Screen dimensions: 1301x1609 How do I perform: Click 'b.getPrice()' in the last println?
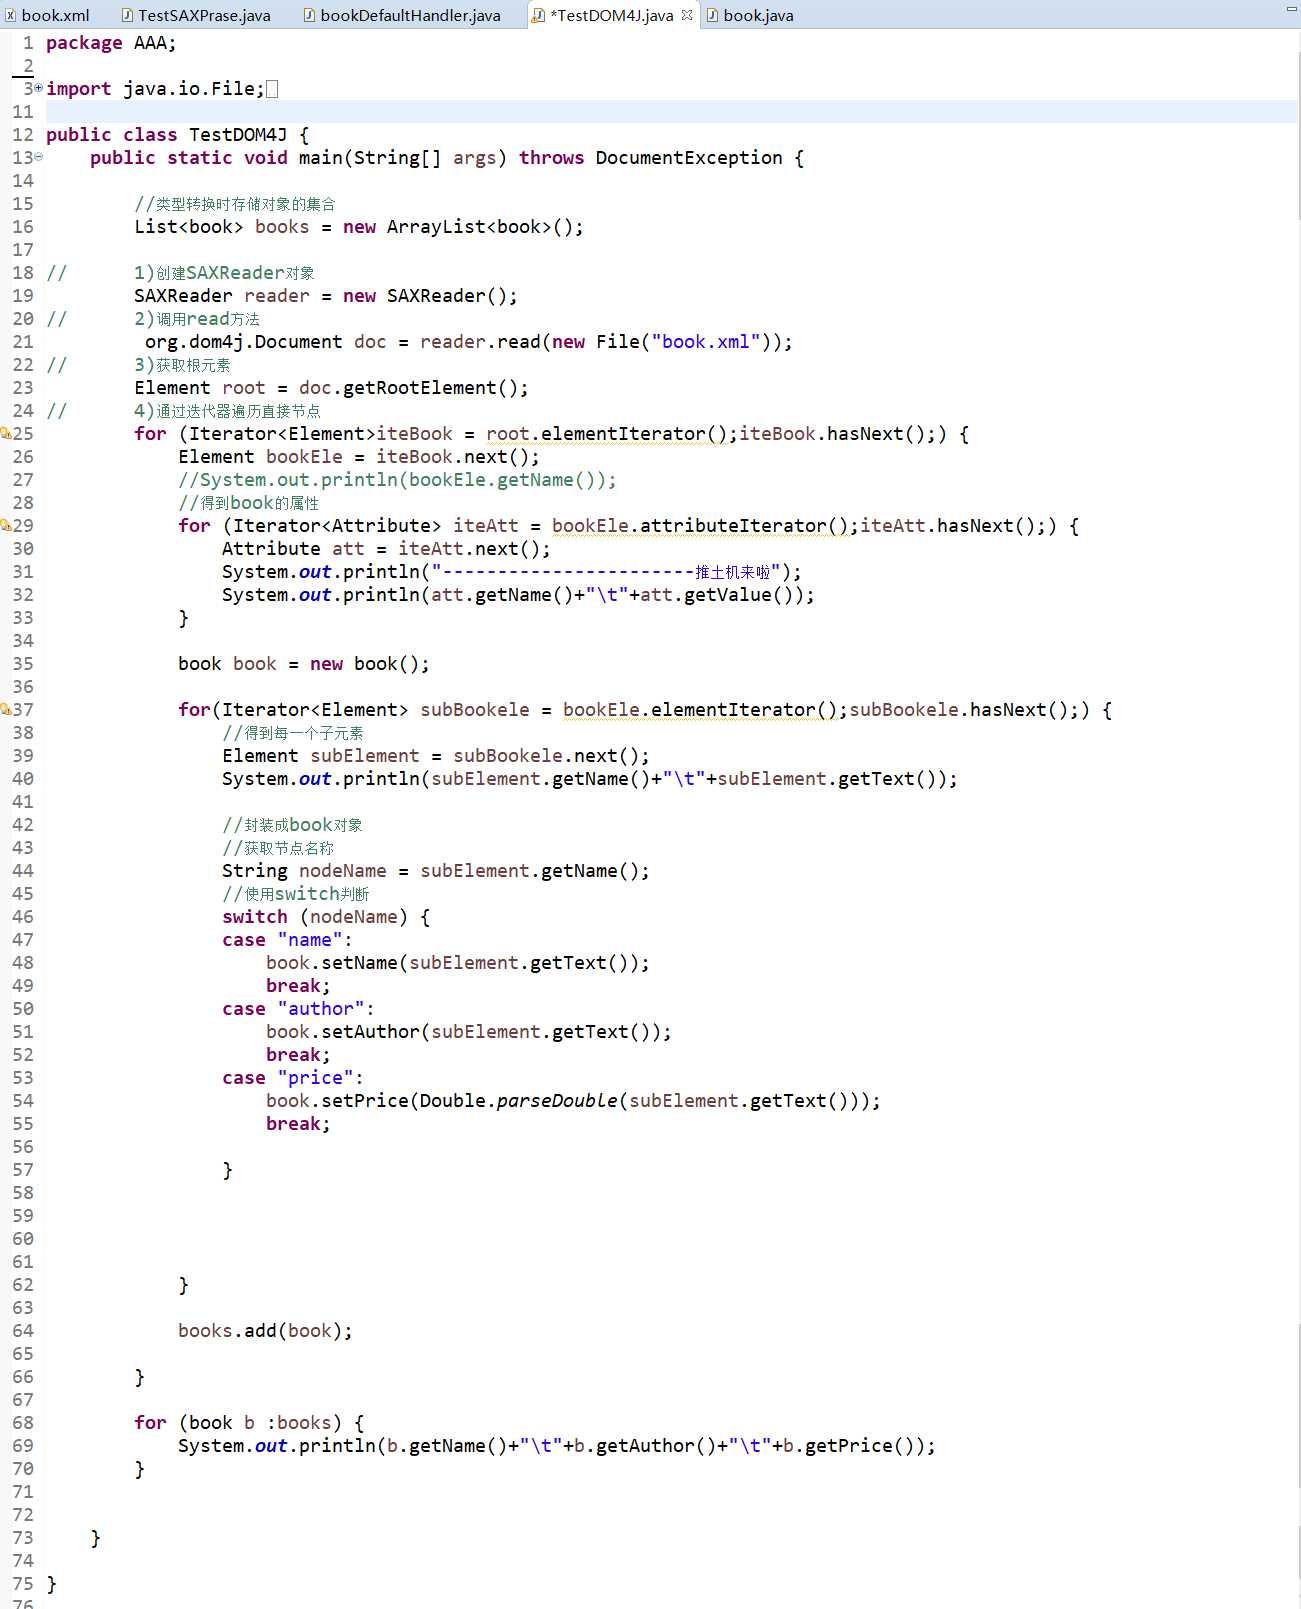tap(848, 1446)
